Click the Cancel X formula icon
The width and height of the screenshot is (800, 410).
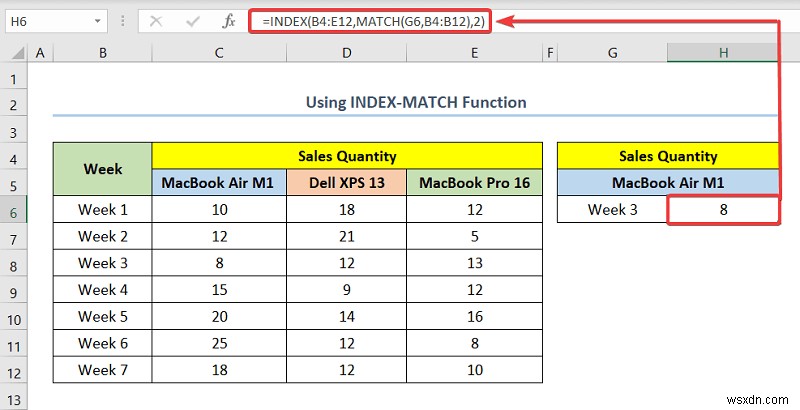(156, 21)
